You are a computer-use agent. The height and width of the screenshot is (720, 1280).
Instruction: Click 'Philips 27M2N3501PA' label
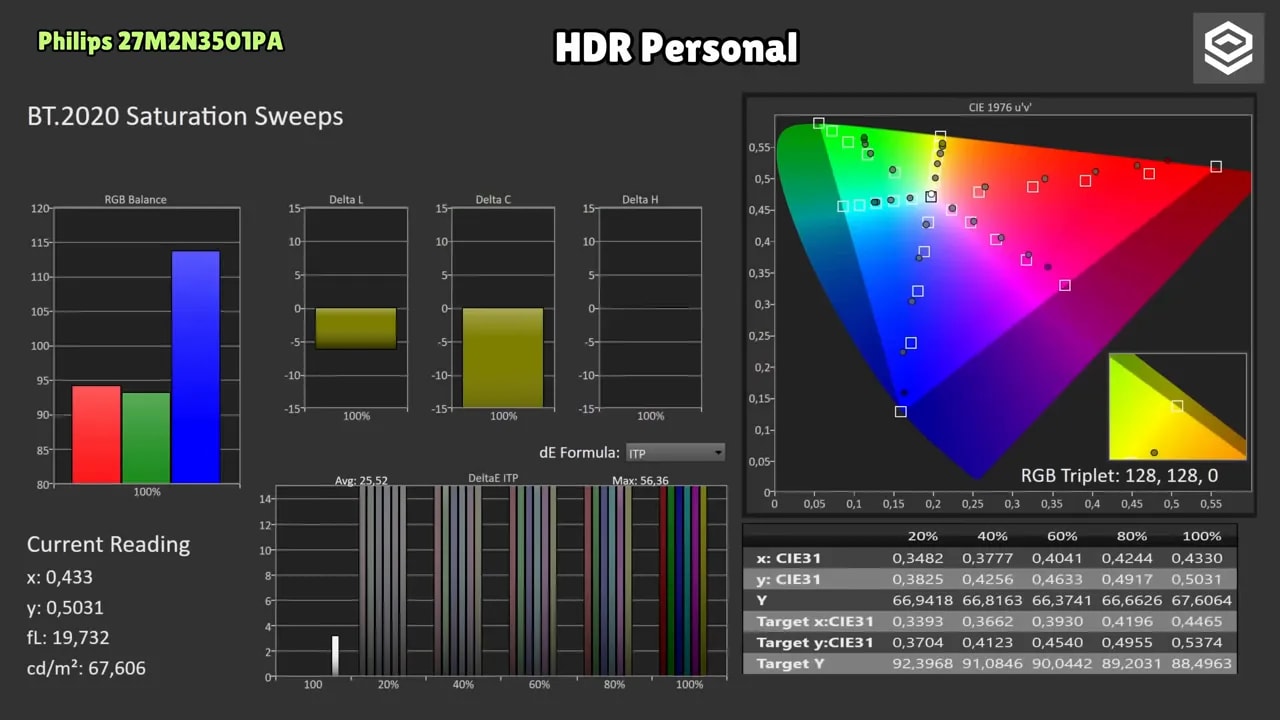(161, 41)
